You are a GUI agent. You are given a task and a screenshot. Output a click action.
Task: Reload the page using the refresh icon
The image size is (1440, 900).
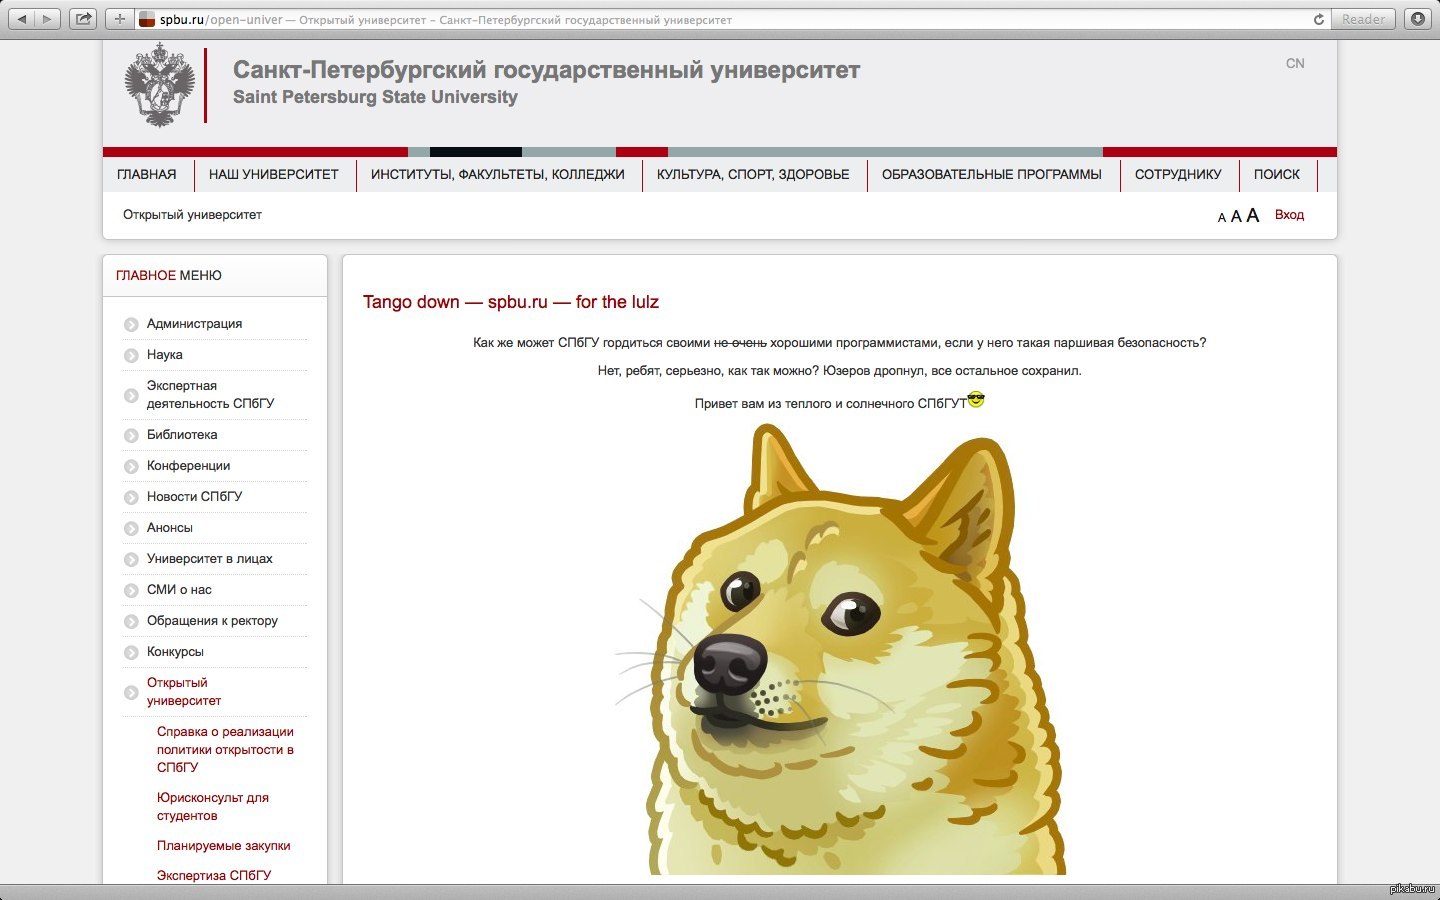coord(1319,19)
